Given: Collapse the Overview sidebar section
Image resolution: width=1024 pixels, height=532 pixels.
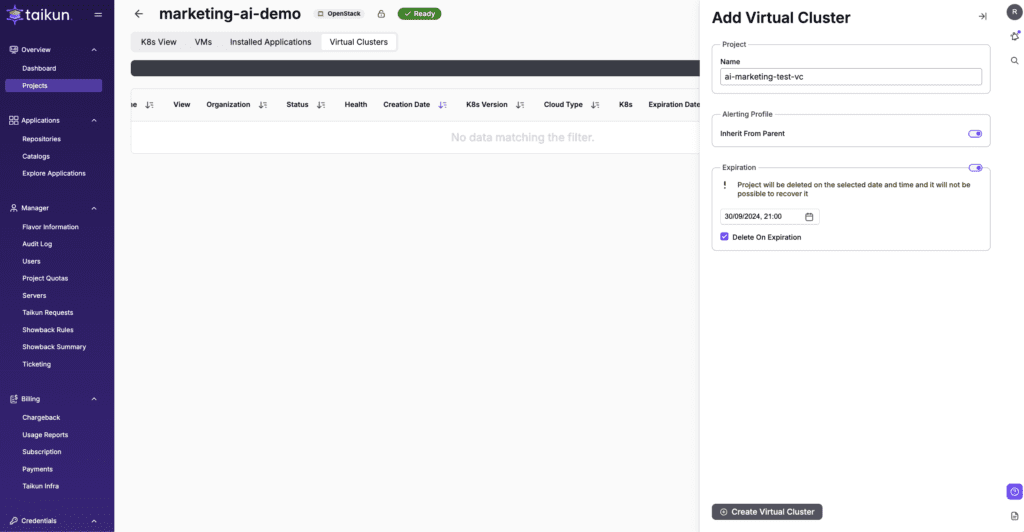Looking at the screenshot, I should 94,50.
